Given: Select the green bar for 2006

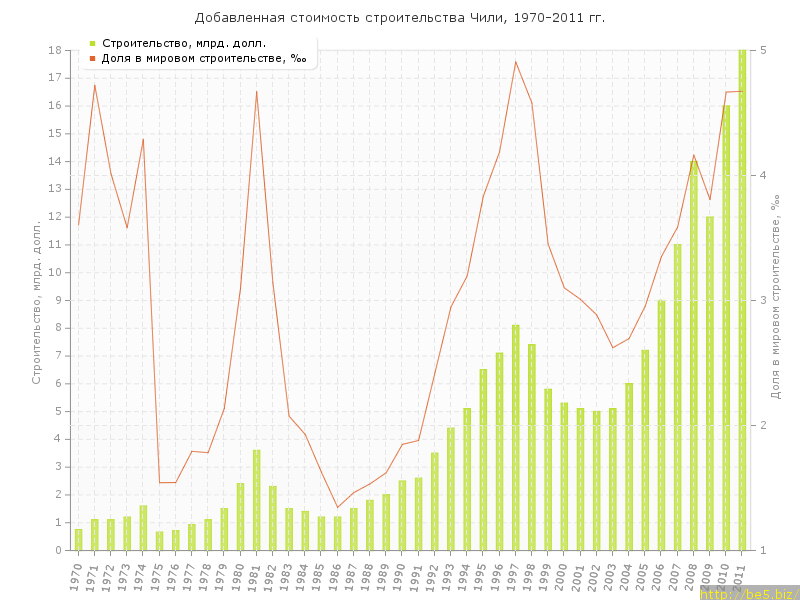Looking at the screenshot, I should [661, 425].
